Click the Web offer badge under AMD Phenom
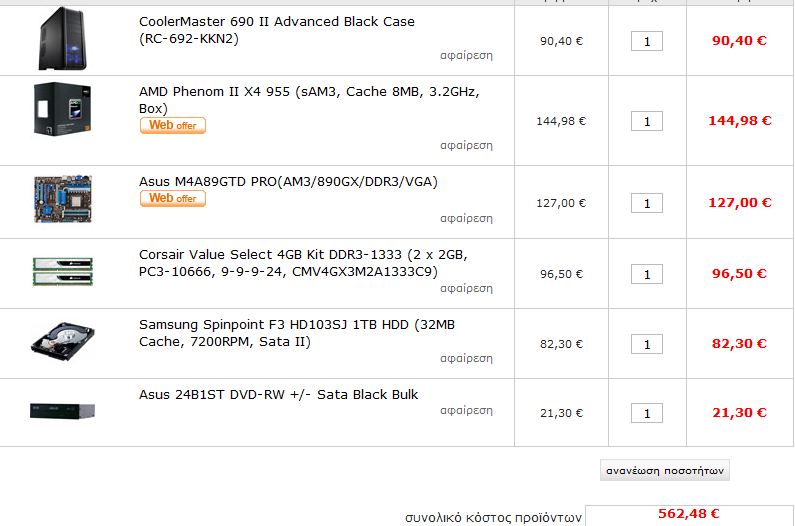795x526 pixels. click(x=173, y=125)
